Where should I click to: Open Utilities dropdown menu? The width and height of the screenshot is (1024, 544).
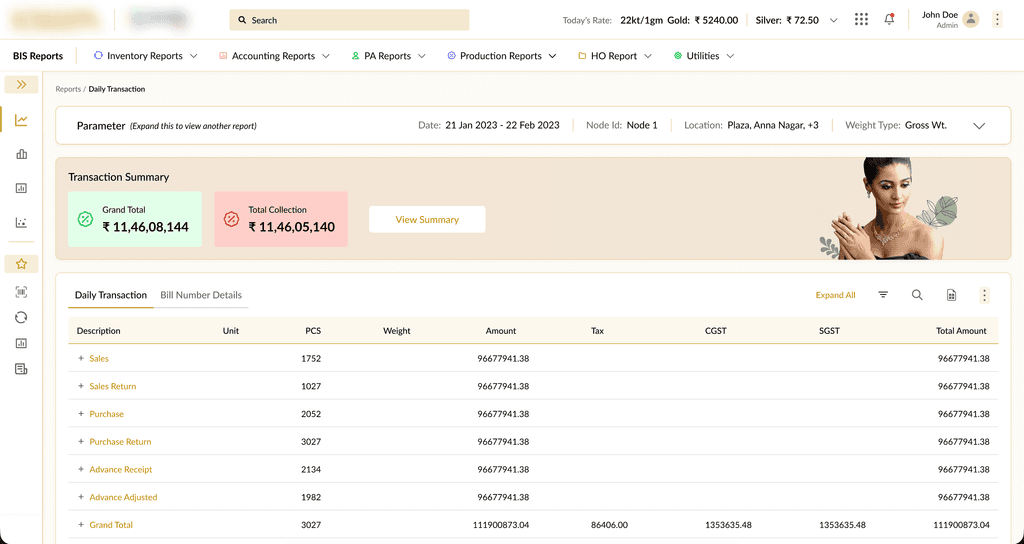(x=704, y=56)
